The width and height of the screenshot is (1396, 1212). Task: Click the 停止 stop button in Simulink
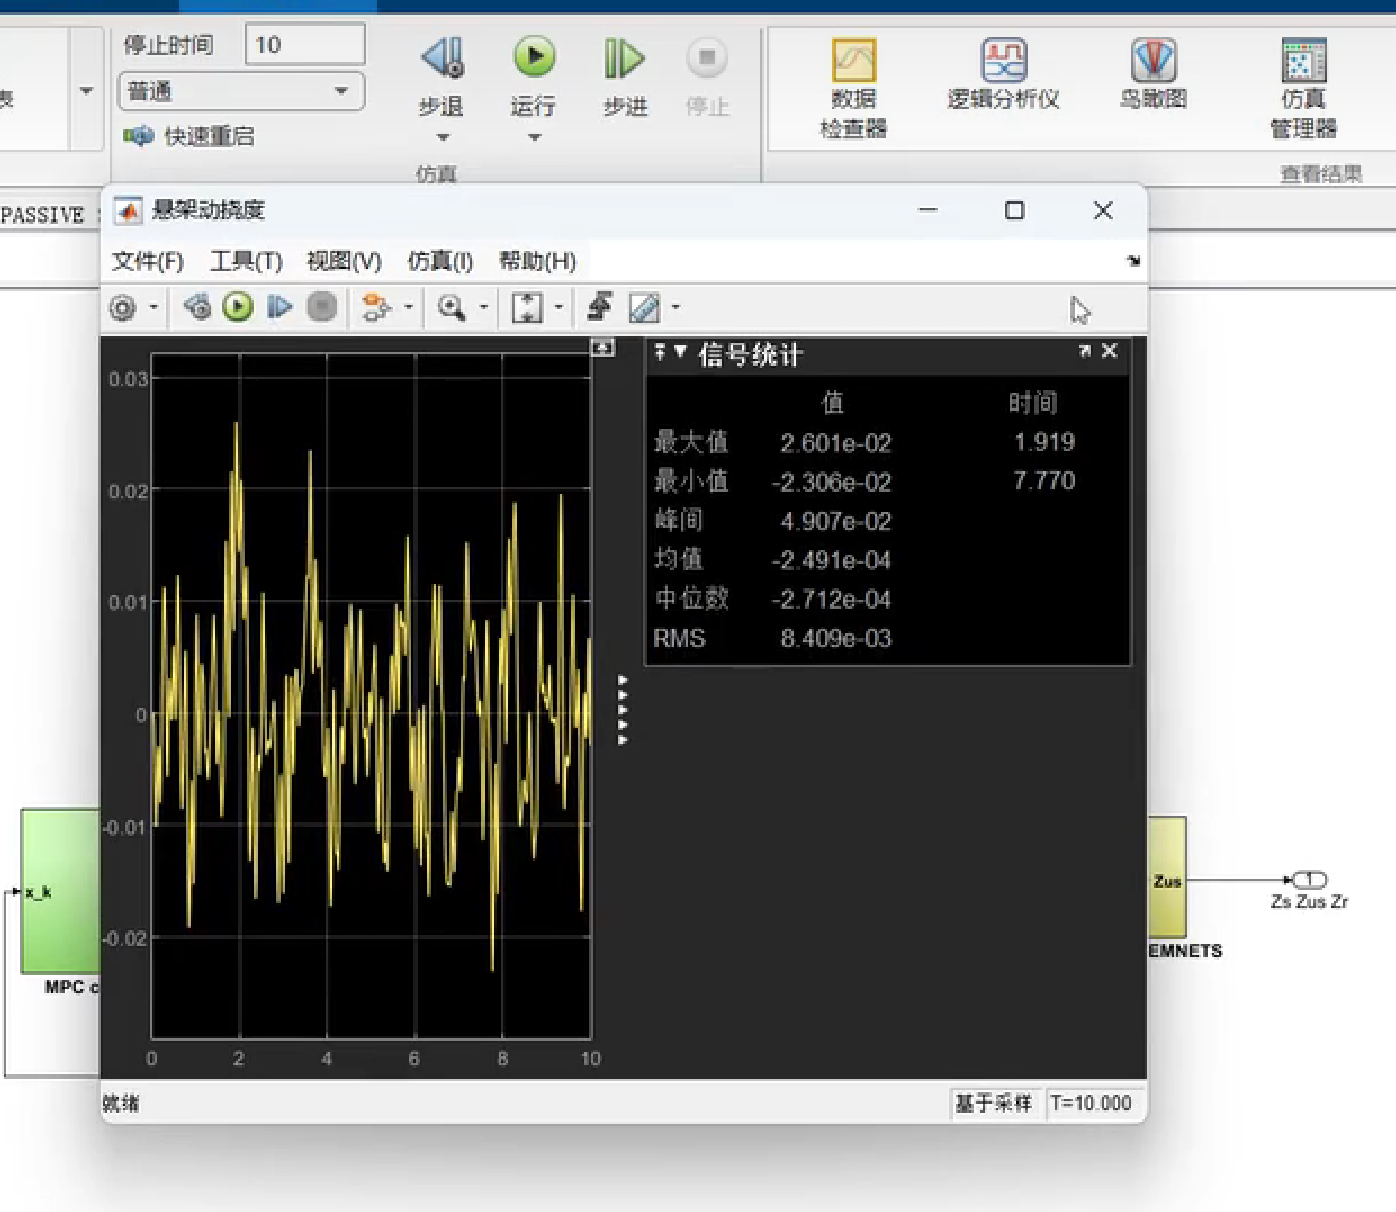pyautogui.click(x=707, y=77)
